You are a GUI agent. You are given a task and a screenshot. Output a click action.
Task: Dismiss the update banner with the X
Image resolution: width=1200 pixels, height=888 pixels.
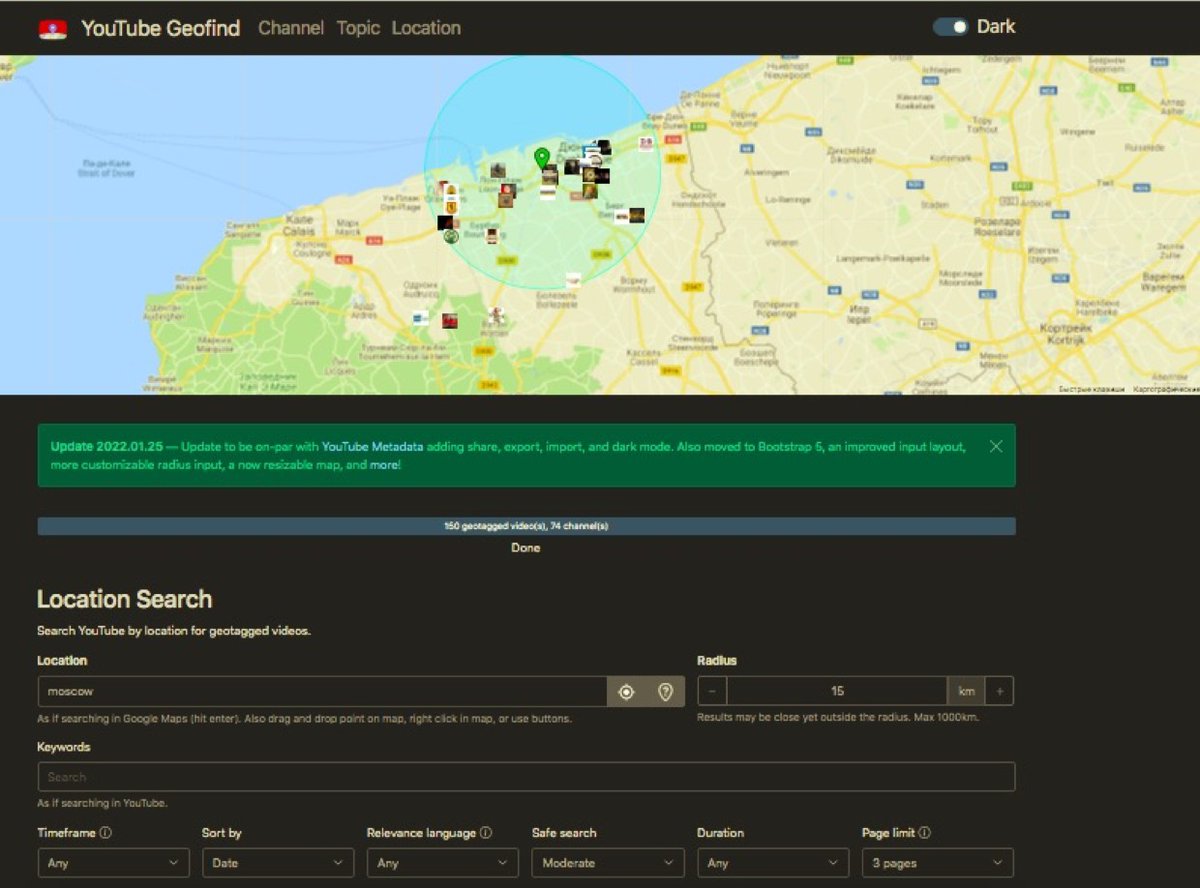pyautogui.click(x=996, y=447)
